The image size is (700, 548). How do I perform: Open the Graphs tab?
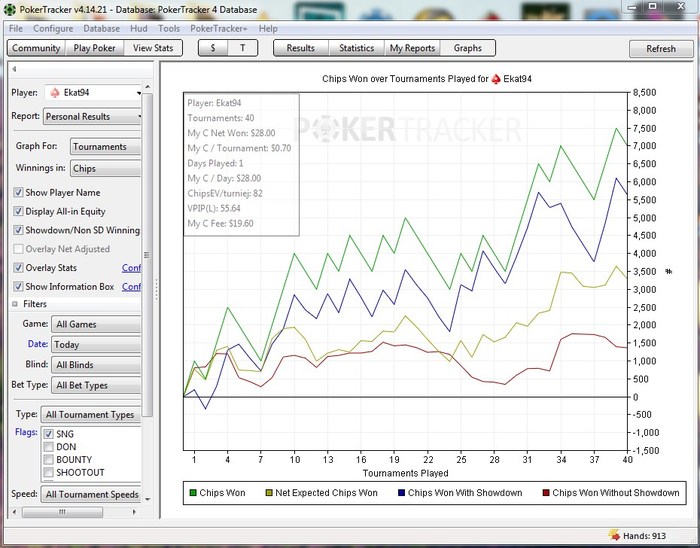[467, 48]
